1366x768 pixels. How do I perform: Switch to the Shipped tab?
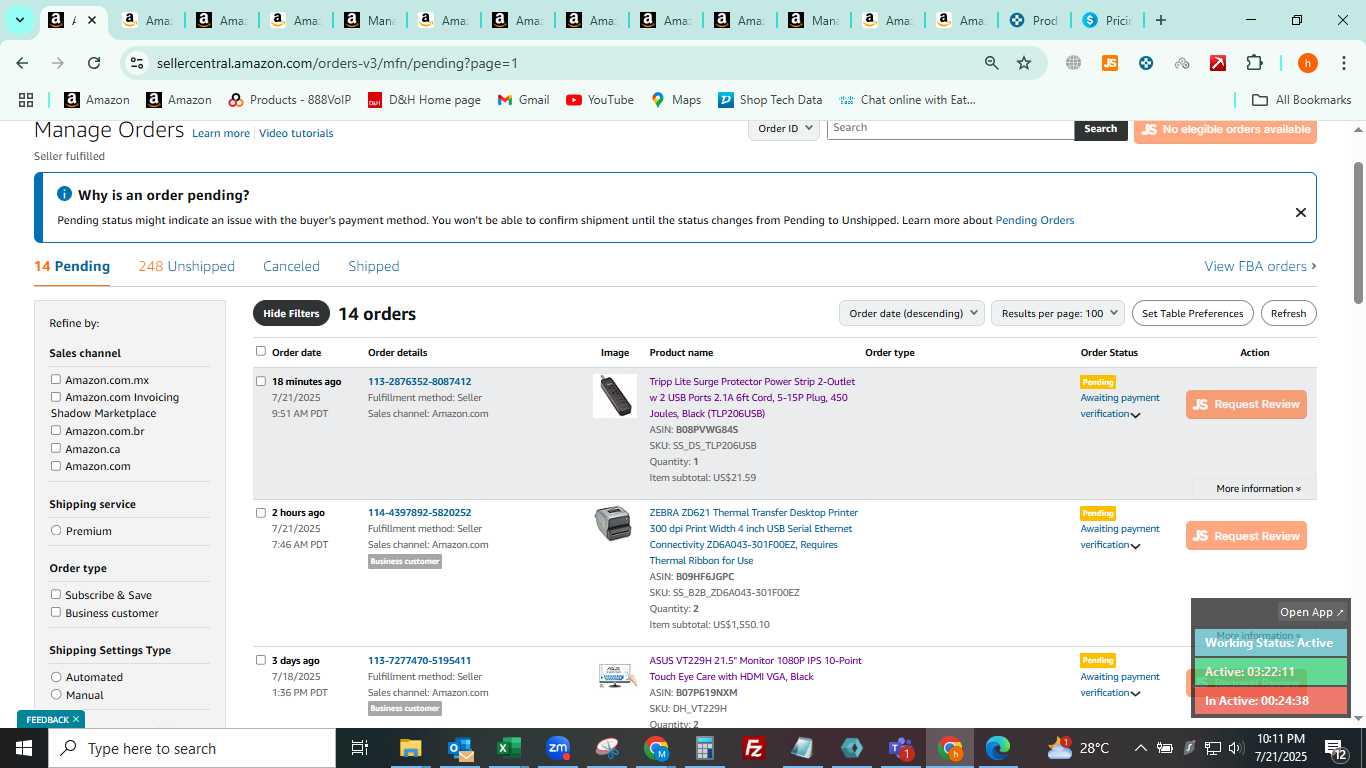click(x=374, y=266)
